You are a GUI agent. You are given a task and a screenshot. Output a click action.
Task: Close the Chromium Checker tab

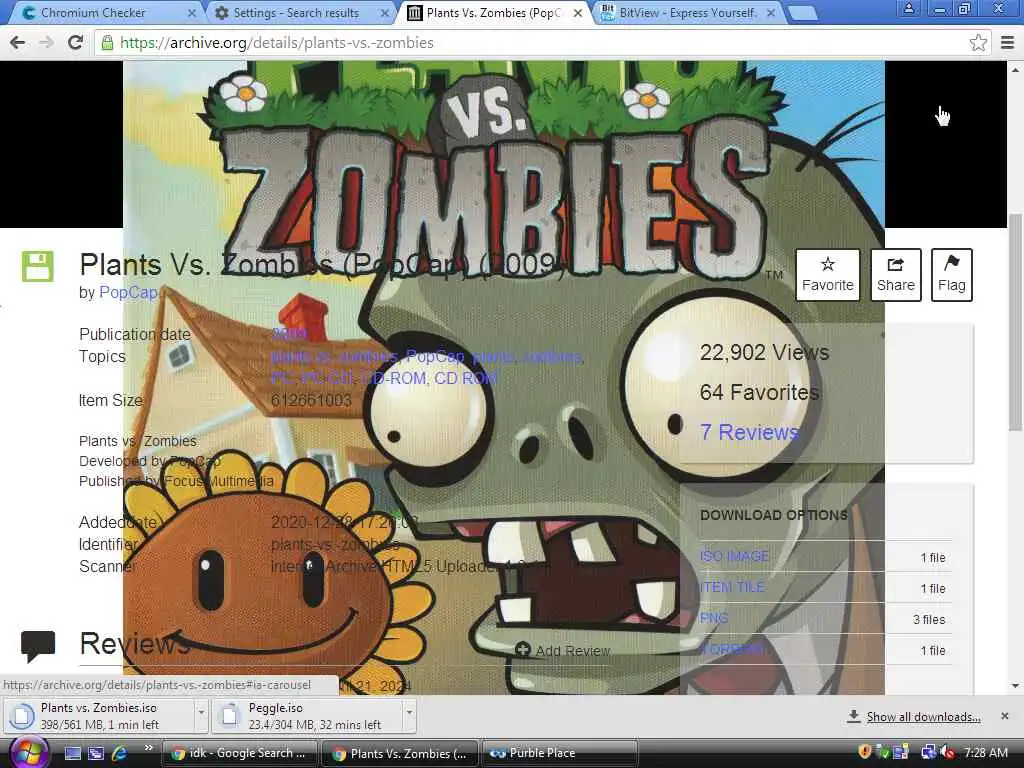[191, 13]
